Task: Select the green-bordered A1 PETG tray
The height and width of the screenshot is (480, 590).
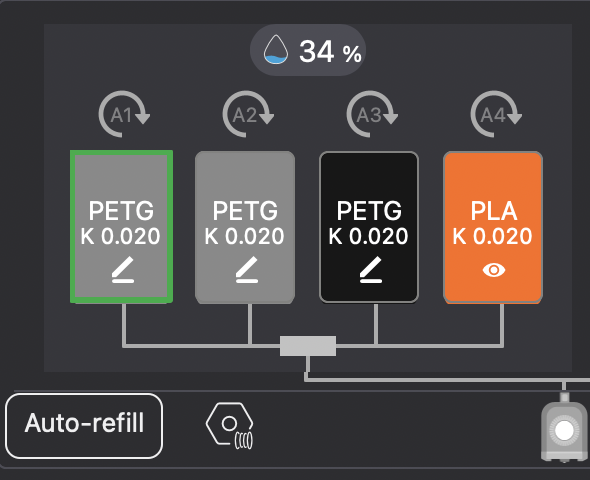Action: pos(122,226)
